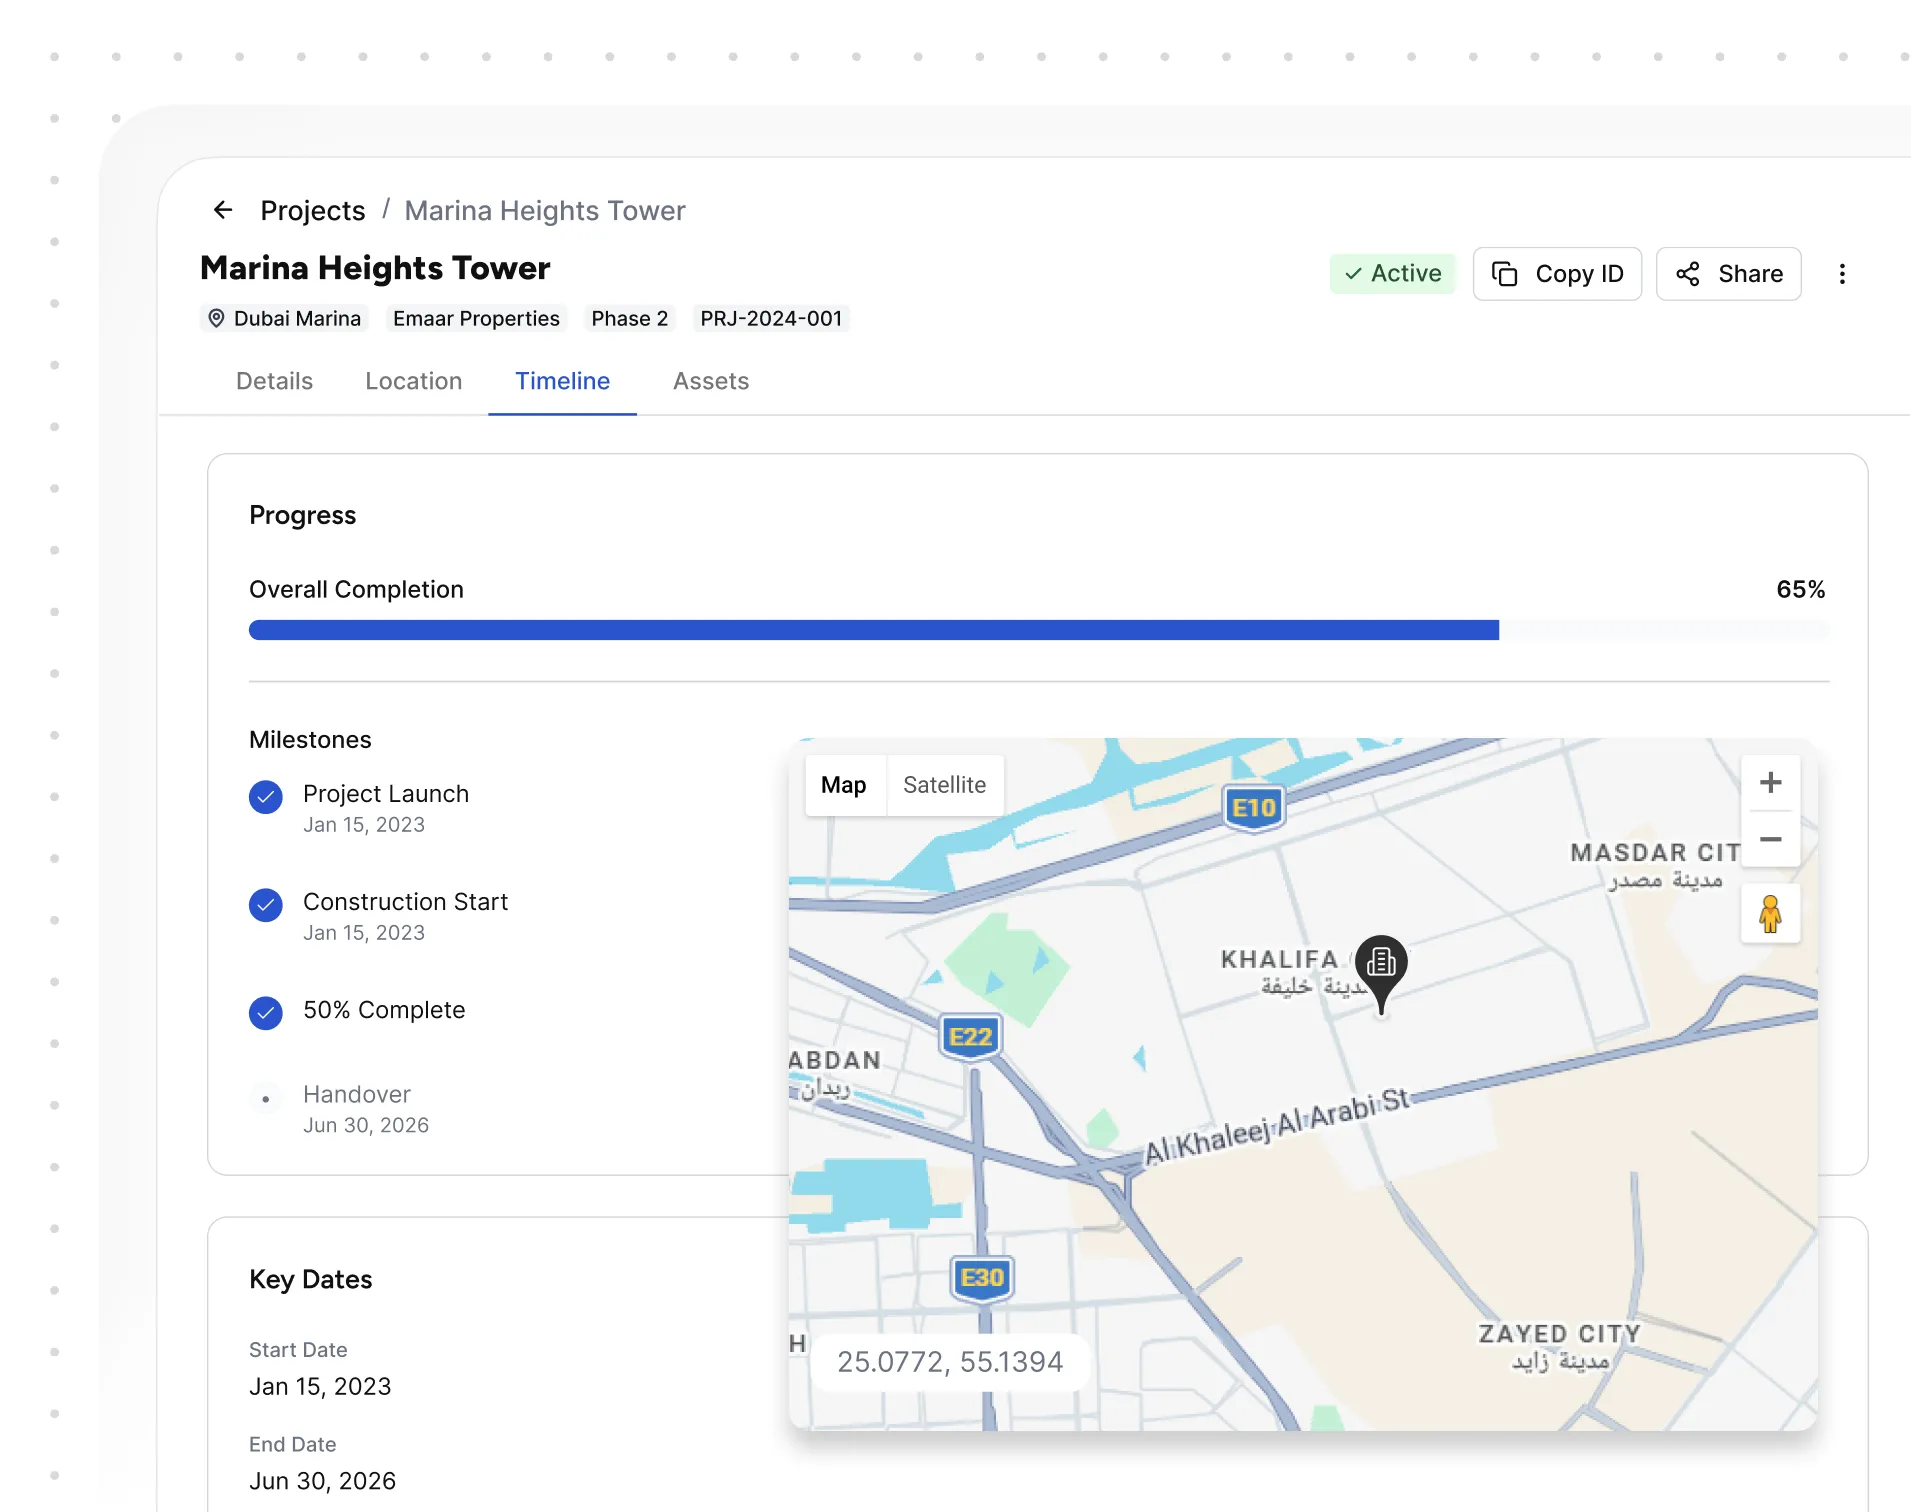The image size is (1911, 1512).
Task: Open the three-dot more options menu
Action: [x=1842, y=274]
